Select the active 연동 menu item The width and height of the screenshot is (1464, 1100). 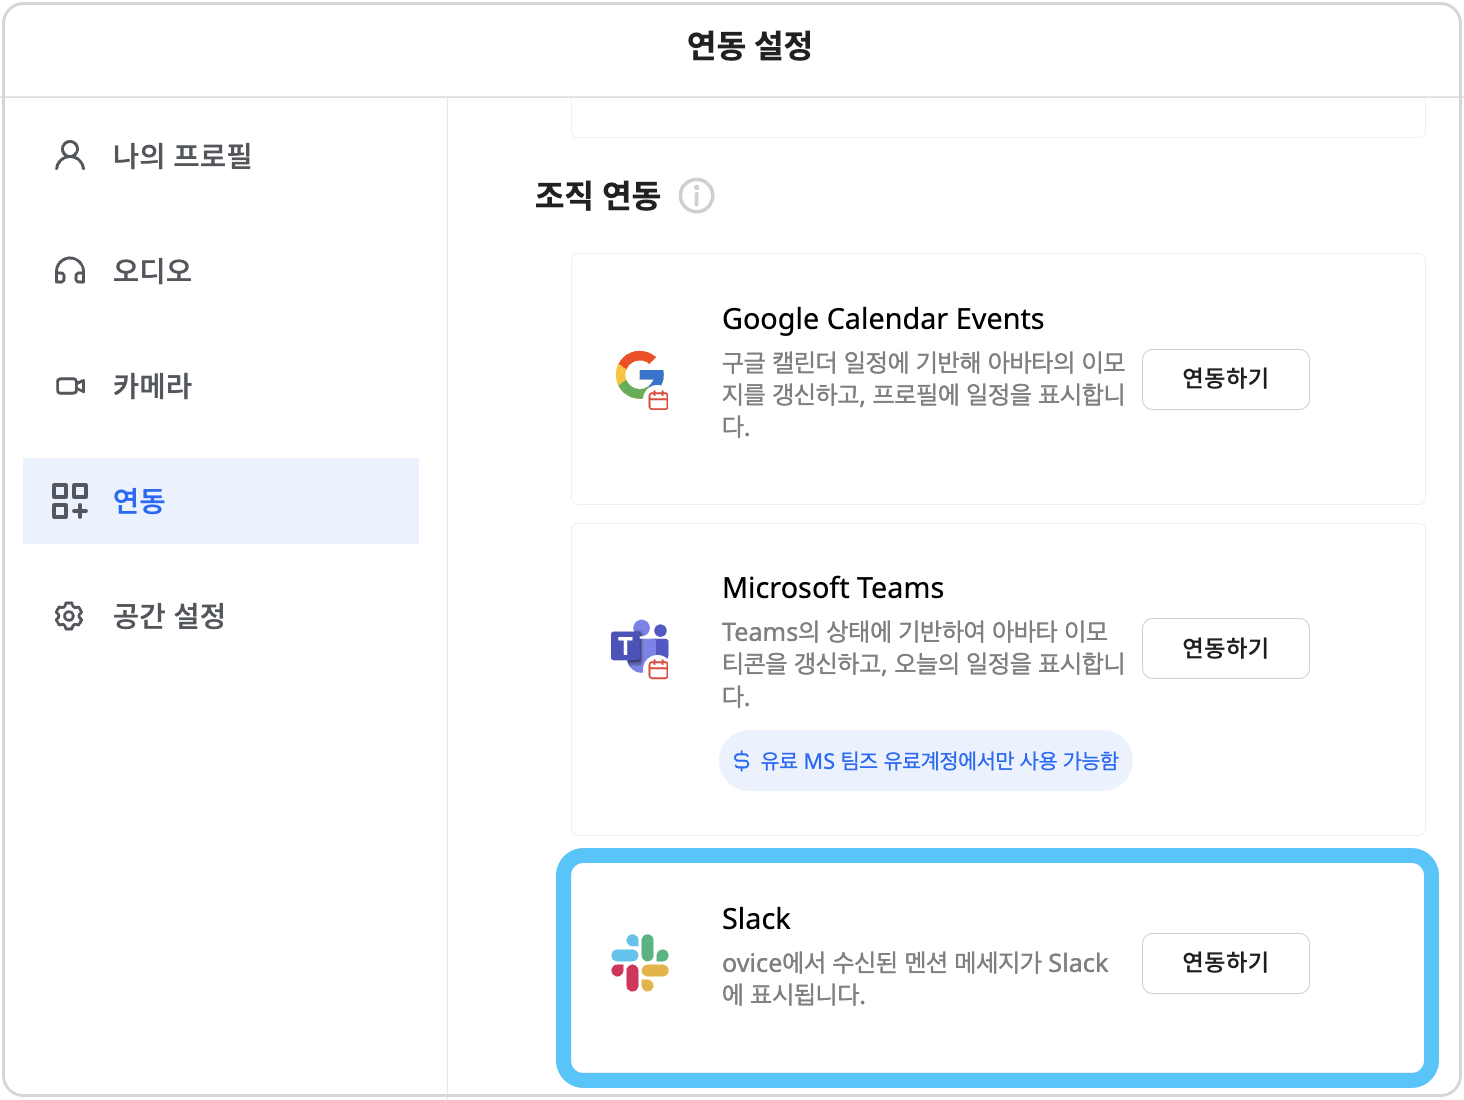click(x=139, y=502)
